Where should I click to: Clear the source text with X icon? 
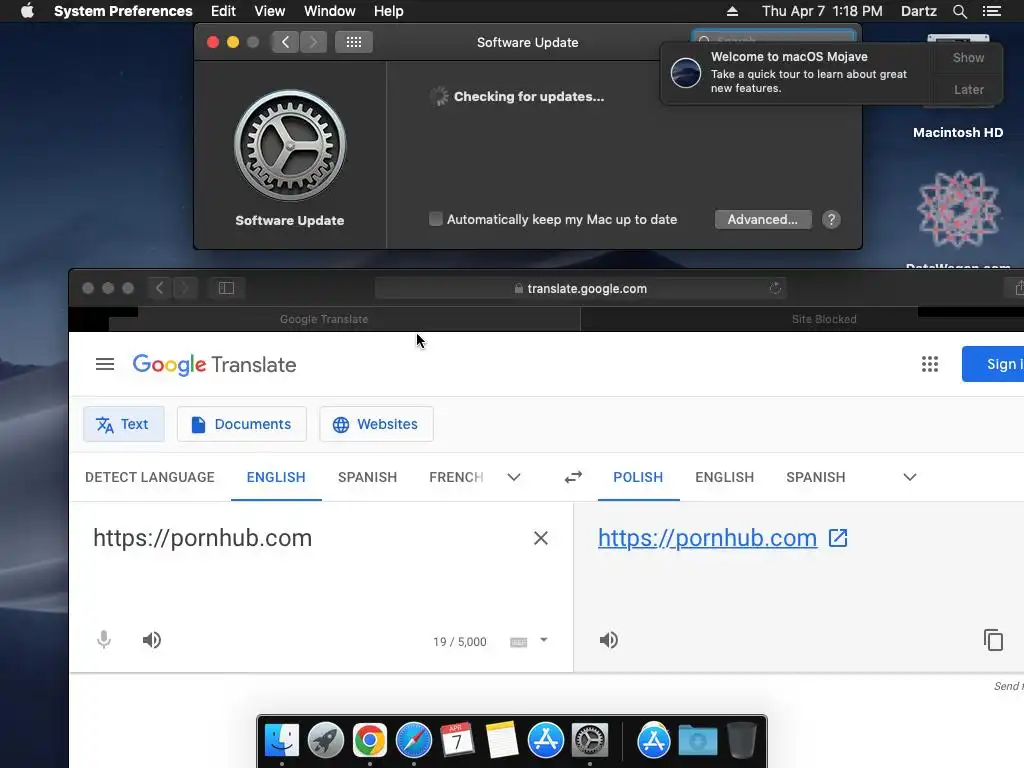541,538
